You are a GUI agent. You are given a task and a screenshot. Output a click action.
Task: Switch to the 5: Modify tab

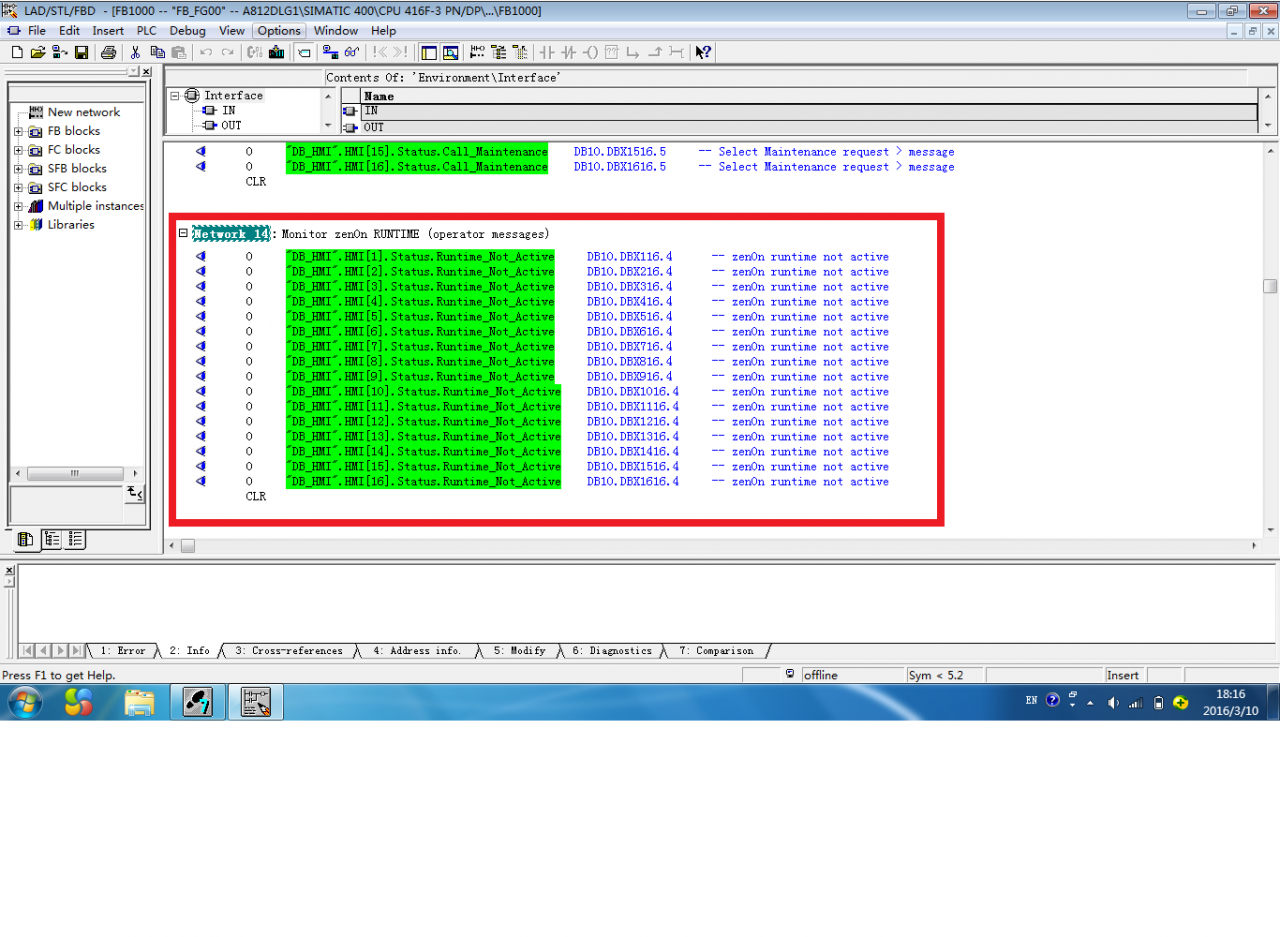[x=519, y=651]
